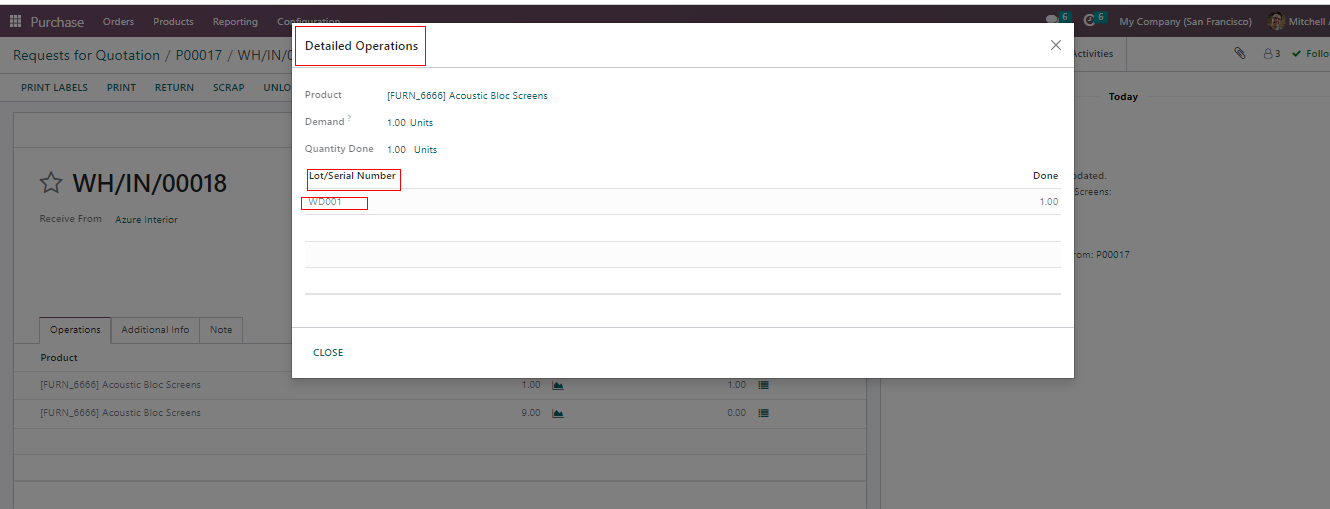Image resolution: width=1330 pixels, height=509 pixels.
Task: Follow the Acoustic Bloc Screens product link
Action: [x=467, y=96]
